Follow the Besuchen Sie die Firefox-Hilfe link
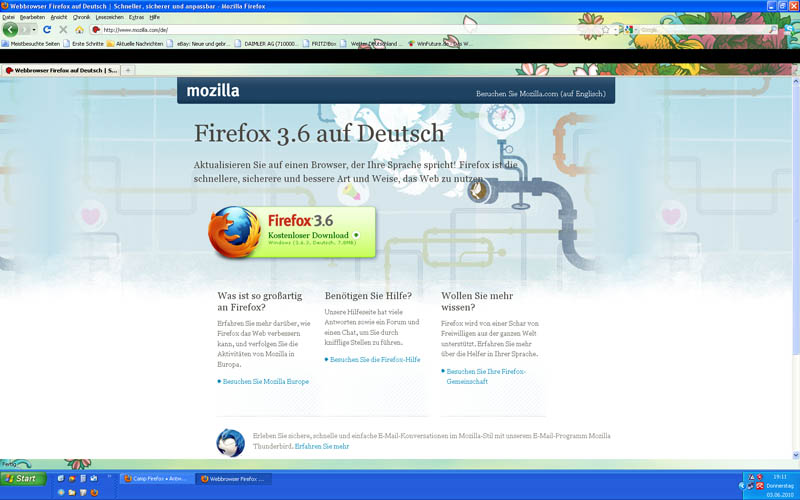Image resolution: width=800 pixels, height=500 pixels. pyautogui.click(x=375, y=360)
